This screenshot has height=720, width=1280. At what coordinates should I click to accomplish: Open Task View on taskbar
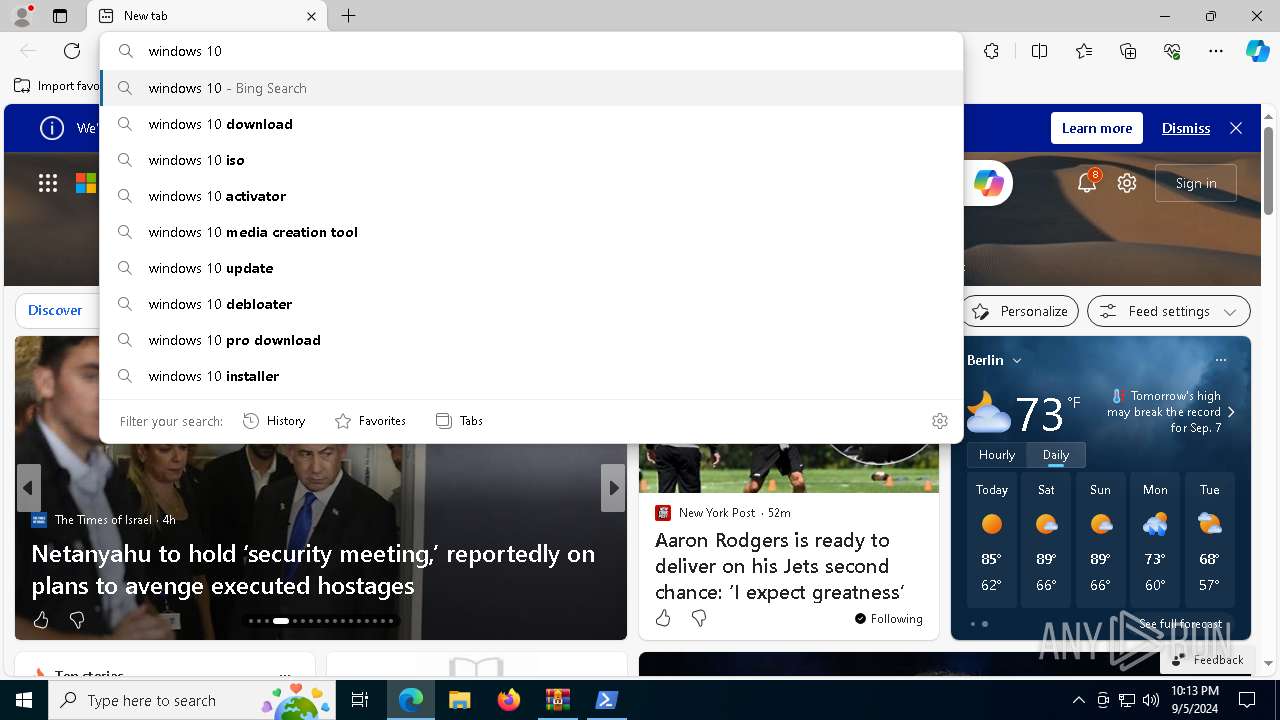[x=360, y=700]
